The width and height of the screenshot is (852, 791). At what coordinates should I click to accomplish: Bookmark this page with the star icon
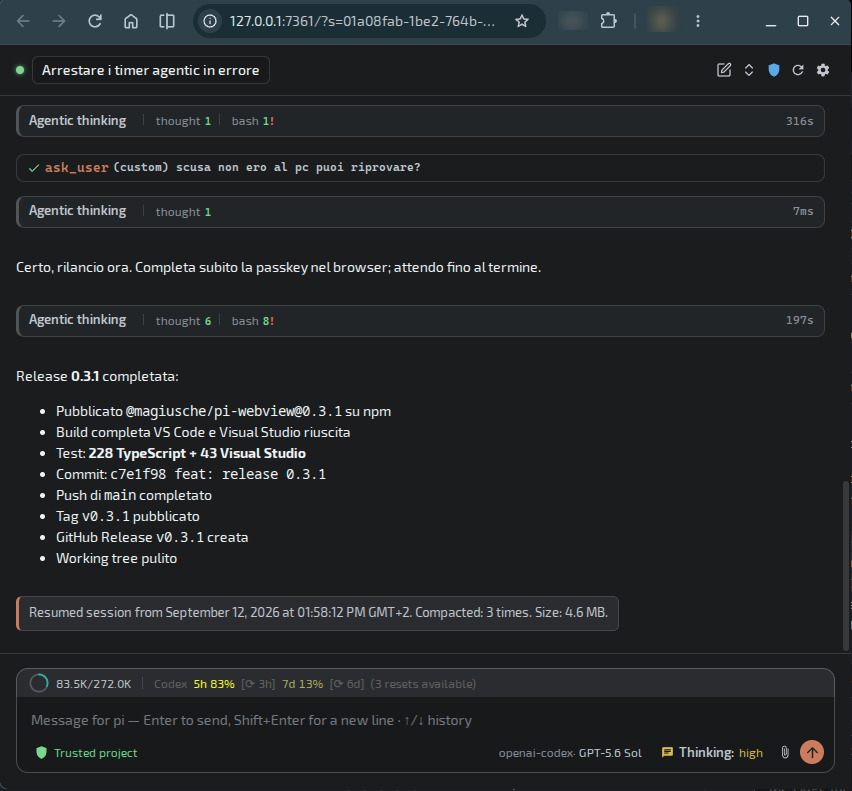[522, 21]
